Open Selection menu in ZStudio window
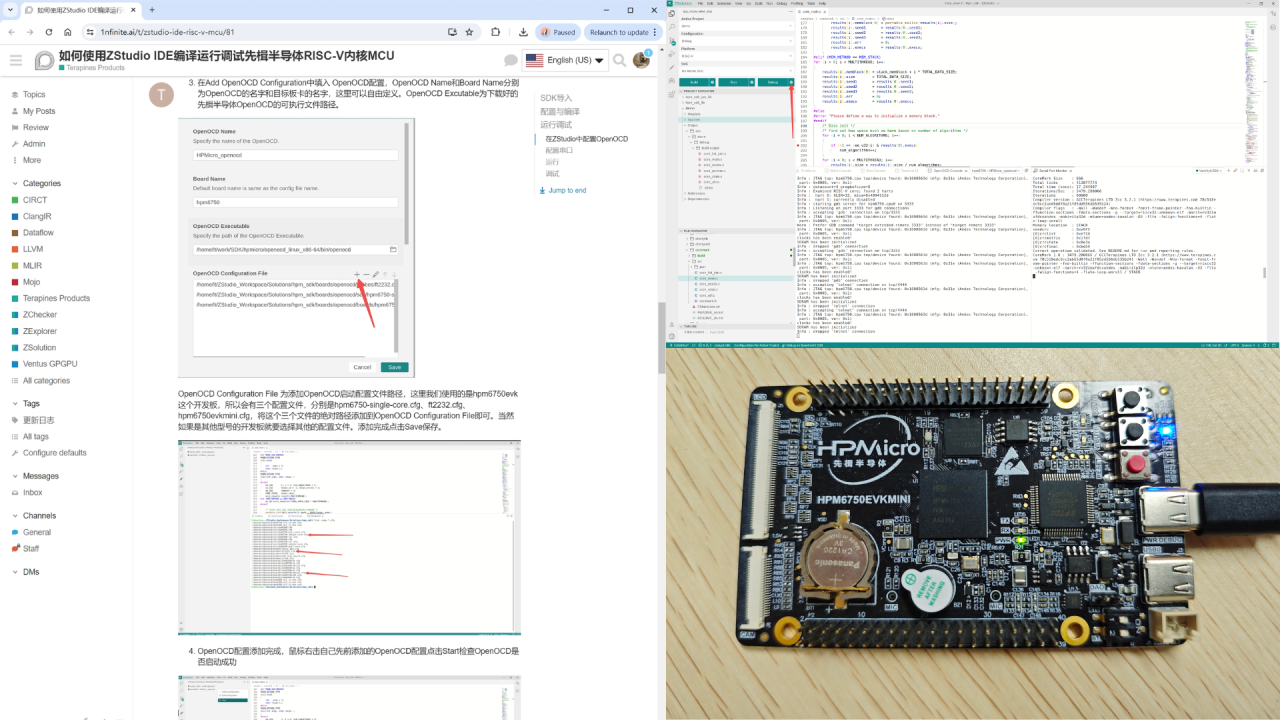Image resolution: width=1280 pixels, height=720 pixels. tap(724, 3)
